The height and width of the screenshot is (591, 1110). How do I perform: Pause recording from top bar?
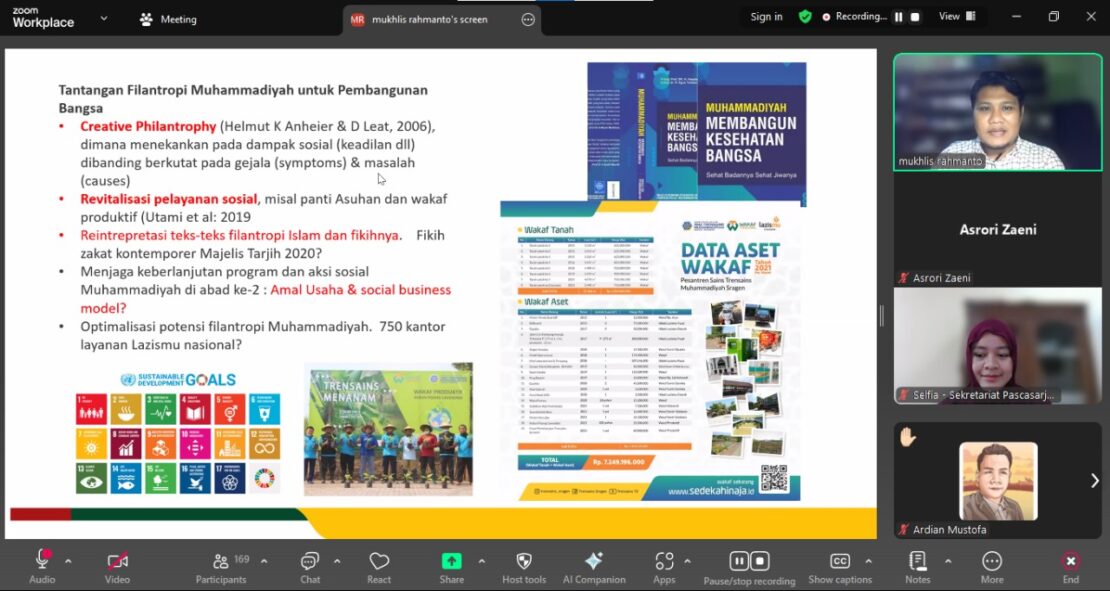[x=898, y=17]
